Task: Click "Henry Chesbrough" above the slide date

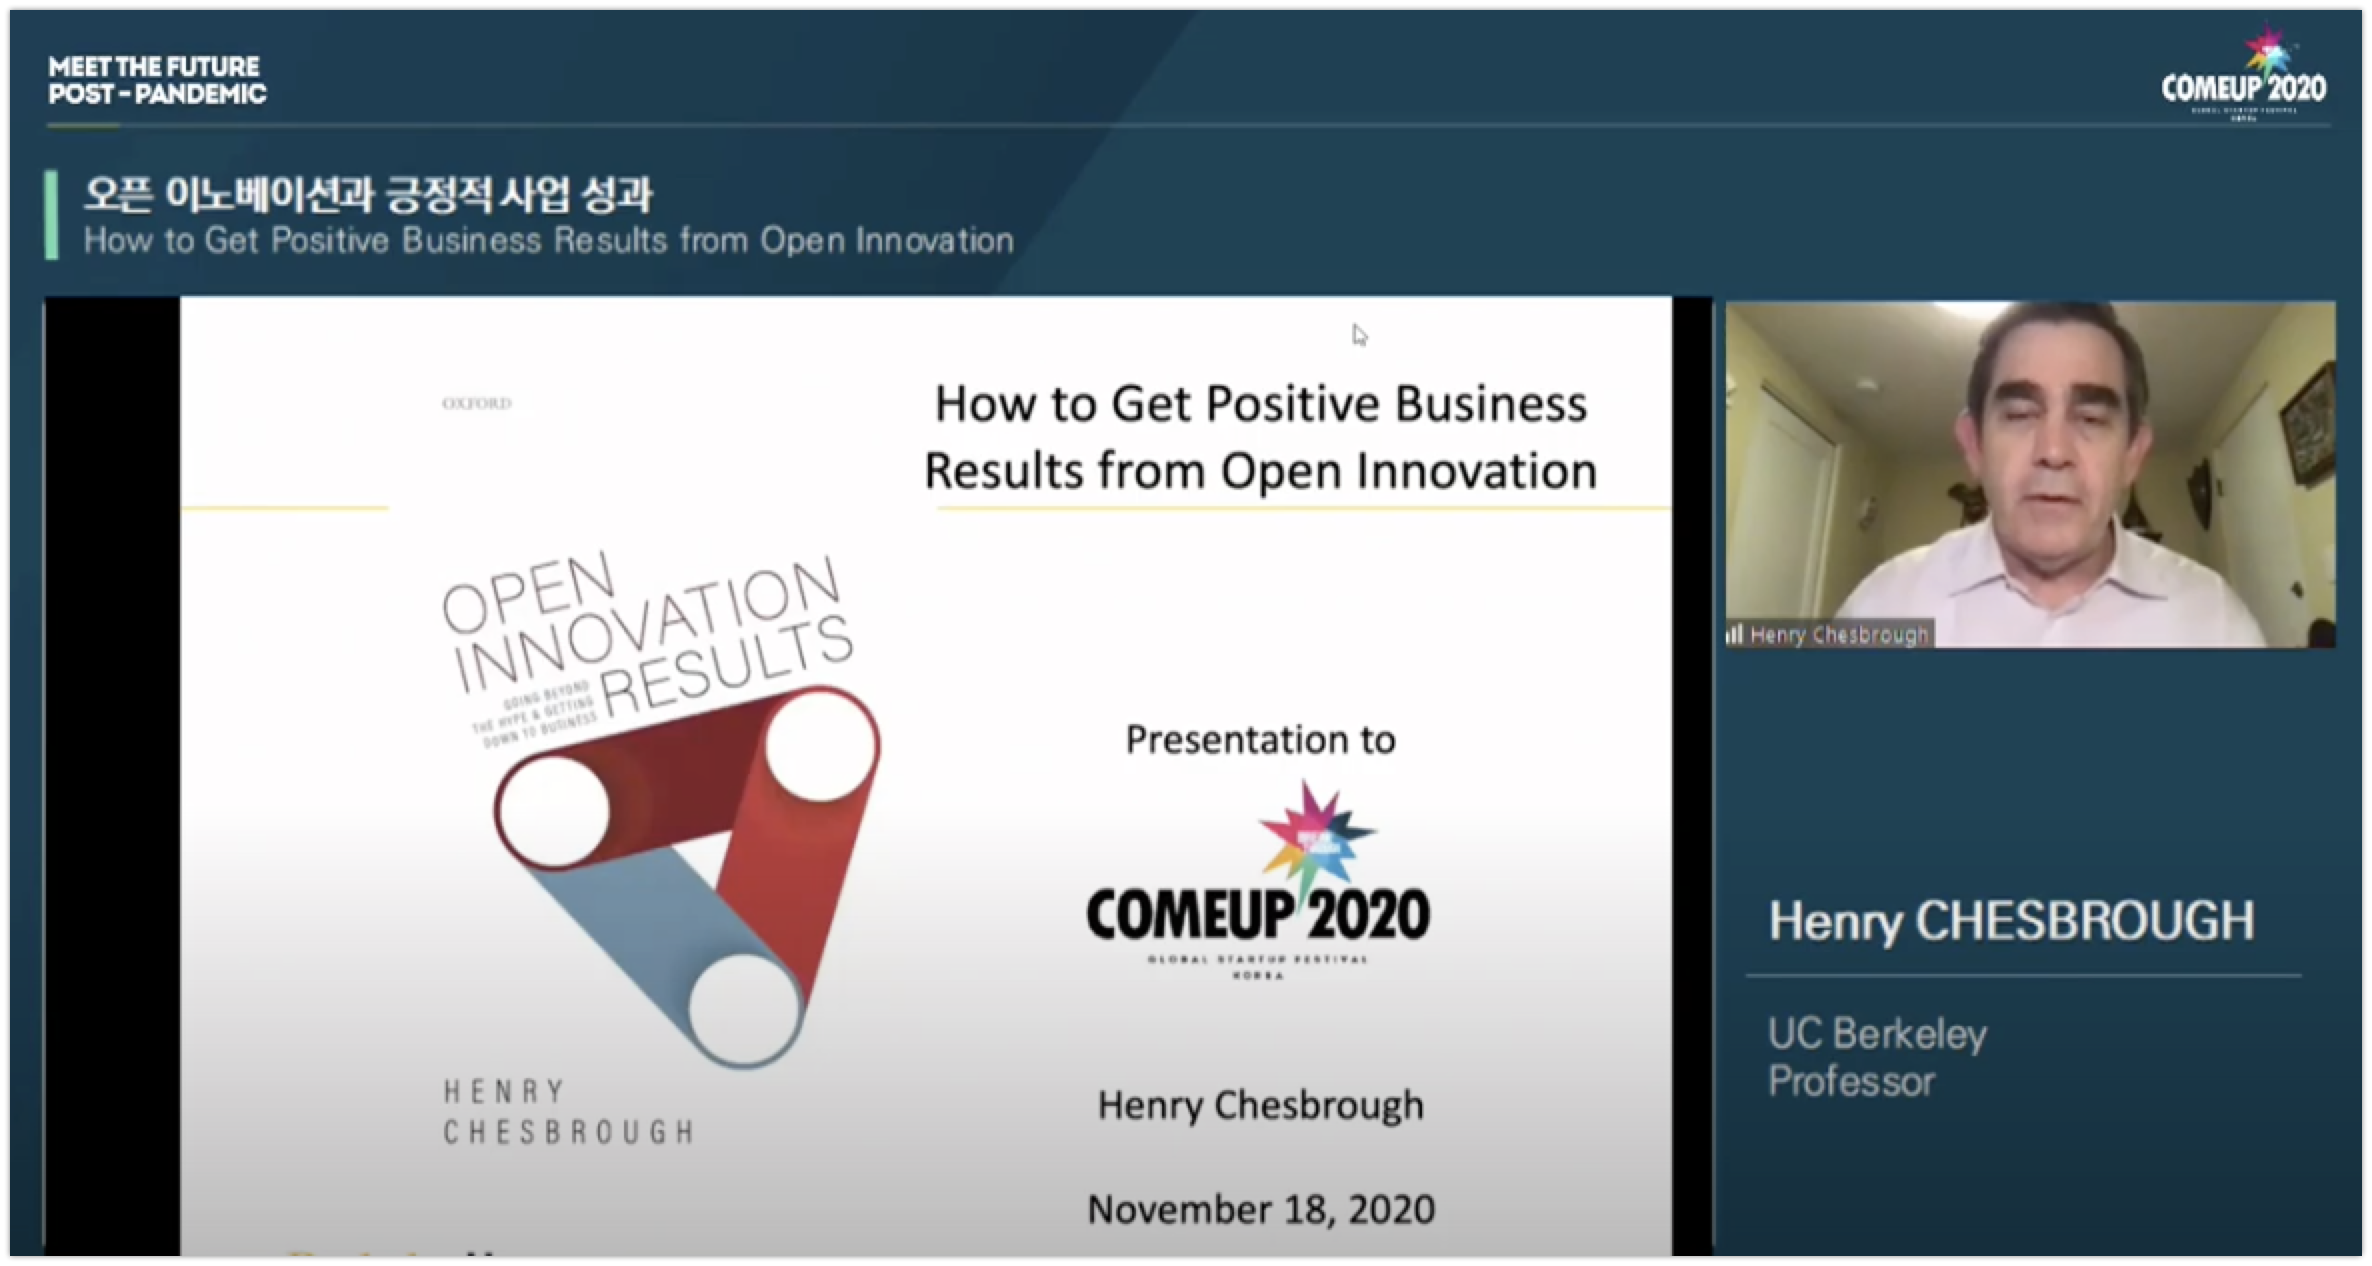Action: [1260, 1105]
